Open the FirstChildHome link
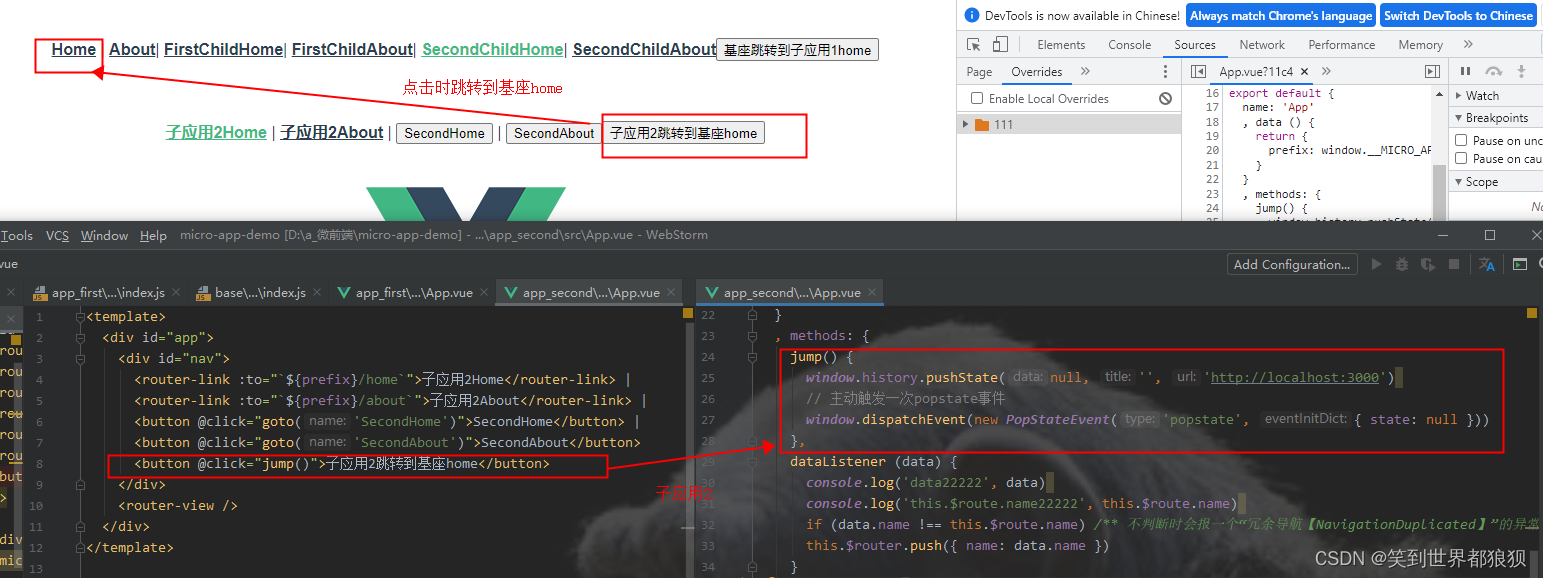This screenshot has width=1543, height=578. coord(224,49)
